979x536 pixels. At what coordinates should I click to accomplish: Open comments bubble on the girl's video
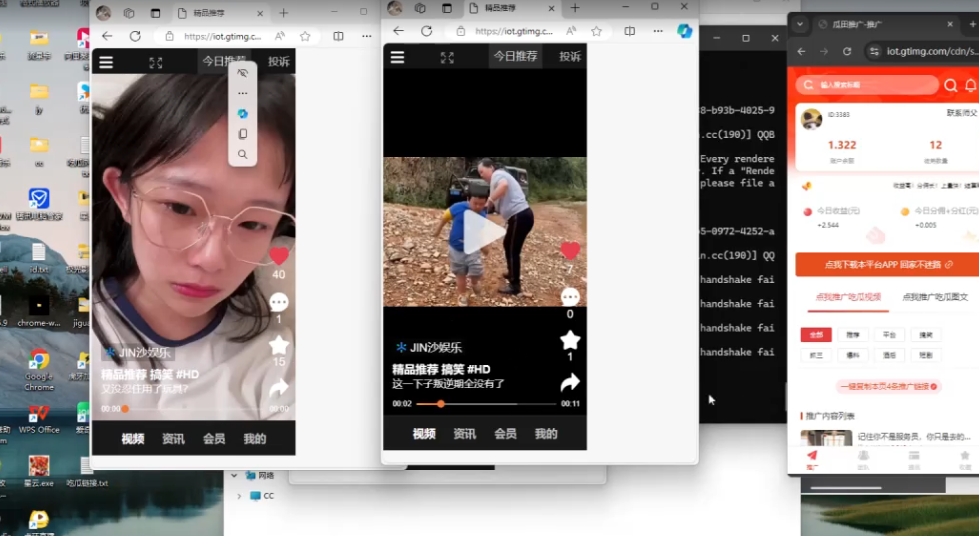[279, 302]
